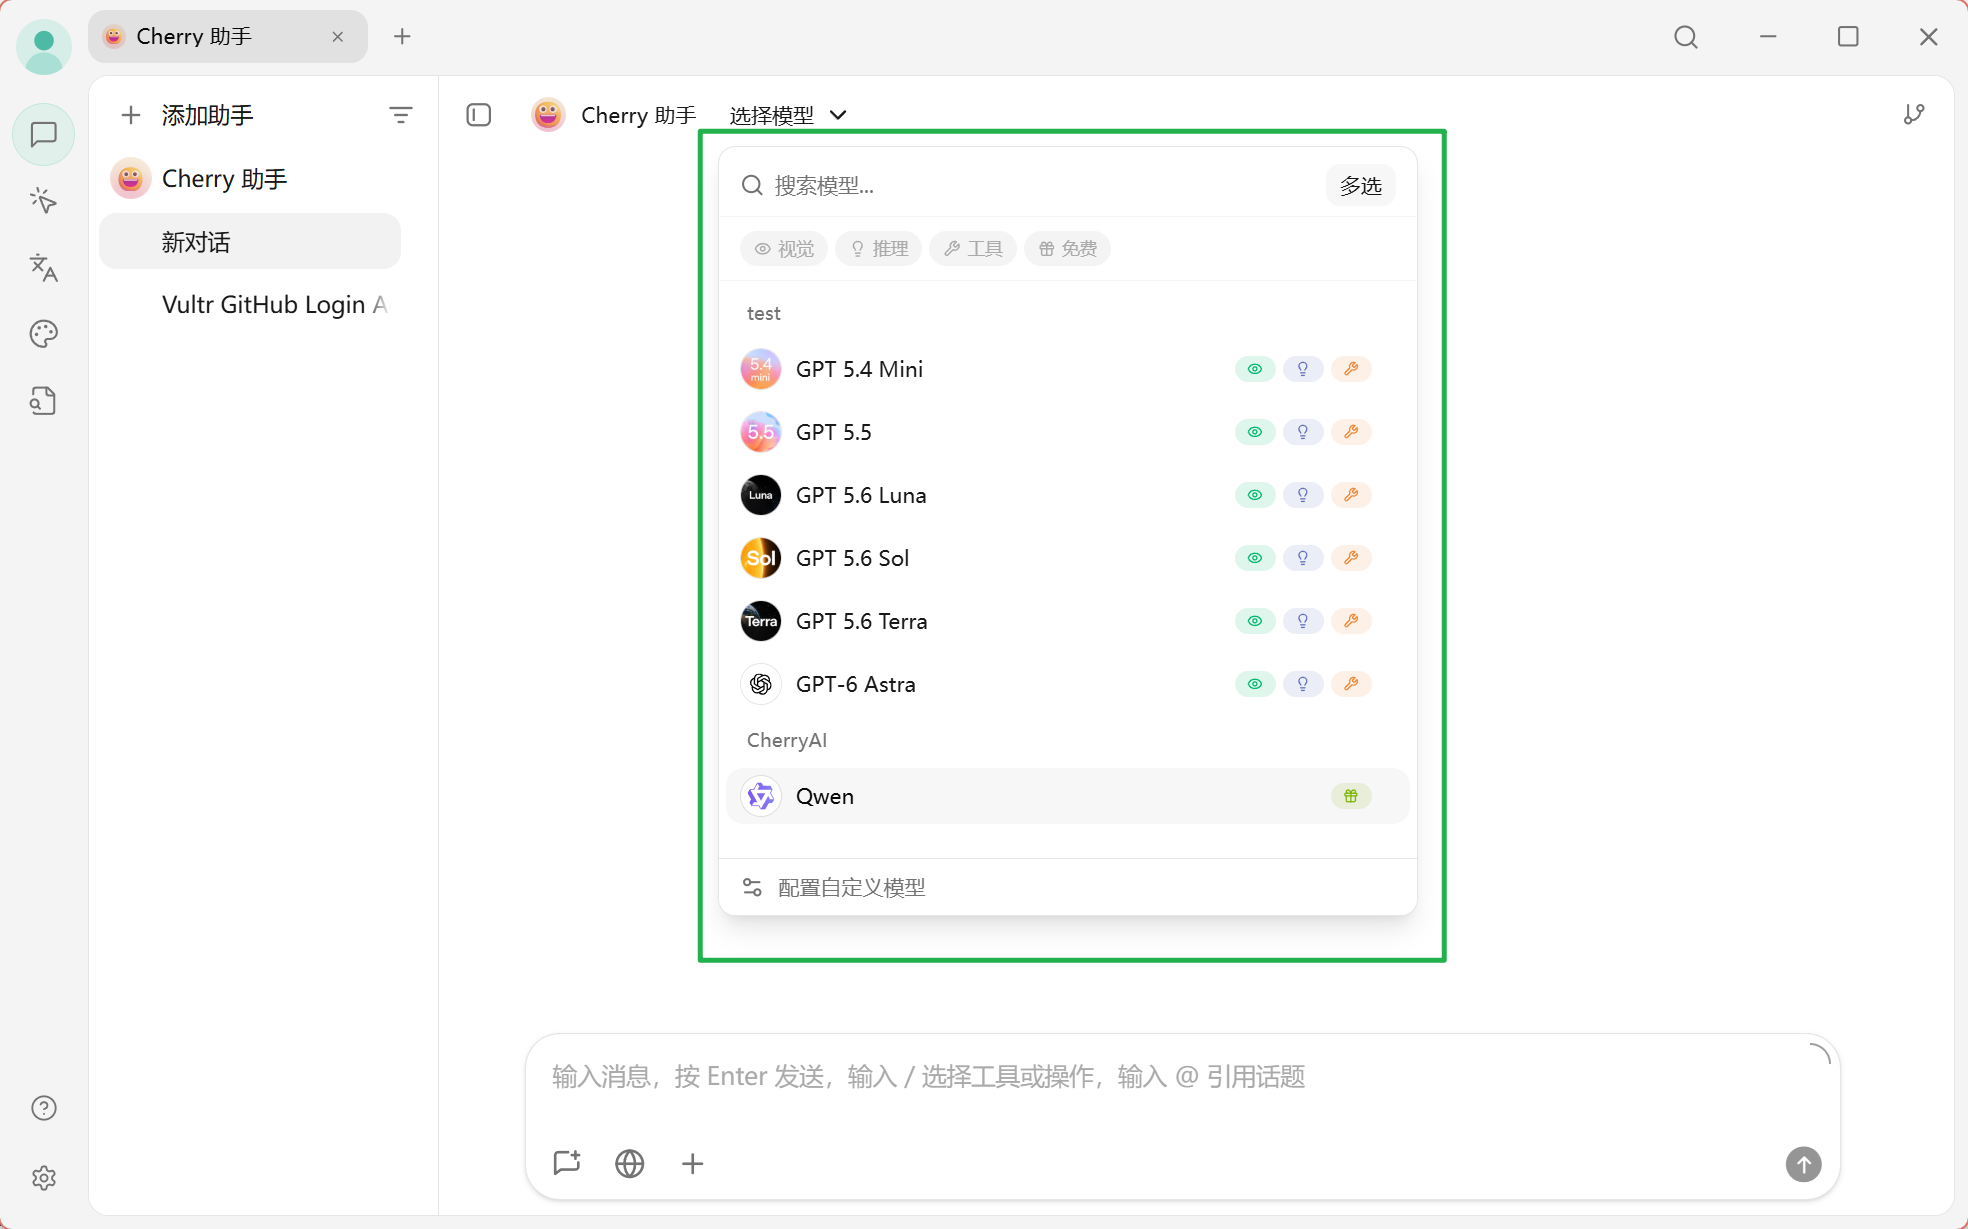Click the new topic icon in input bar
Image resolution: width=1968 pixels, height=1229 pixels.
(567, 1163)
